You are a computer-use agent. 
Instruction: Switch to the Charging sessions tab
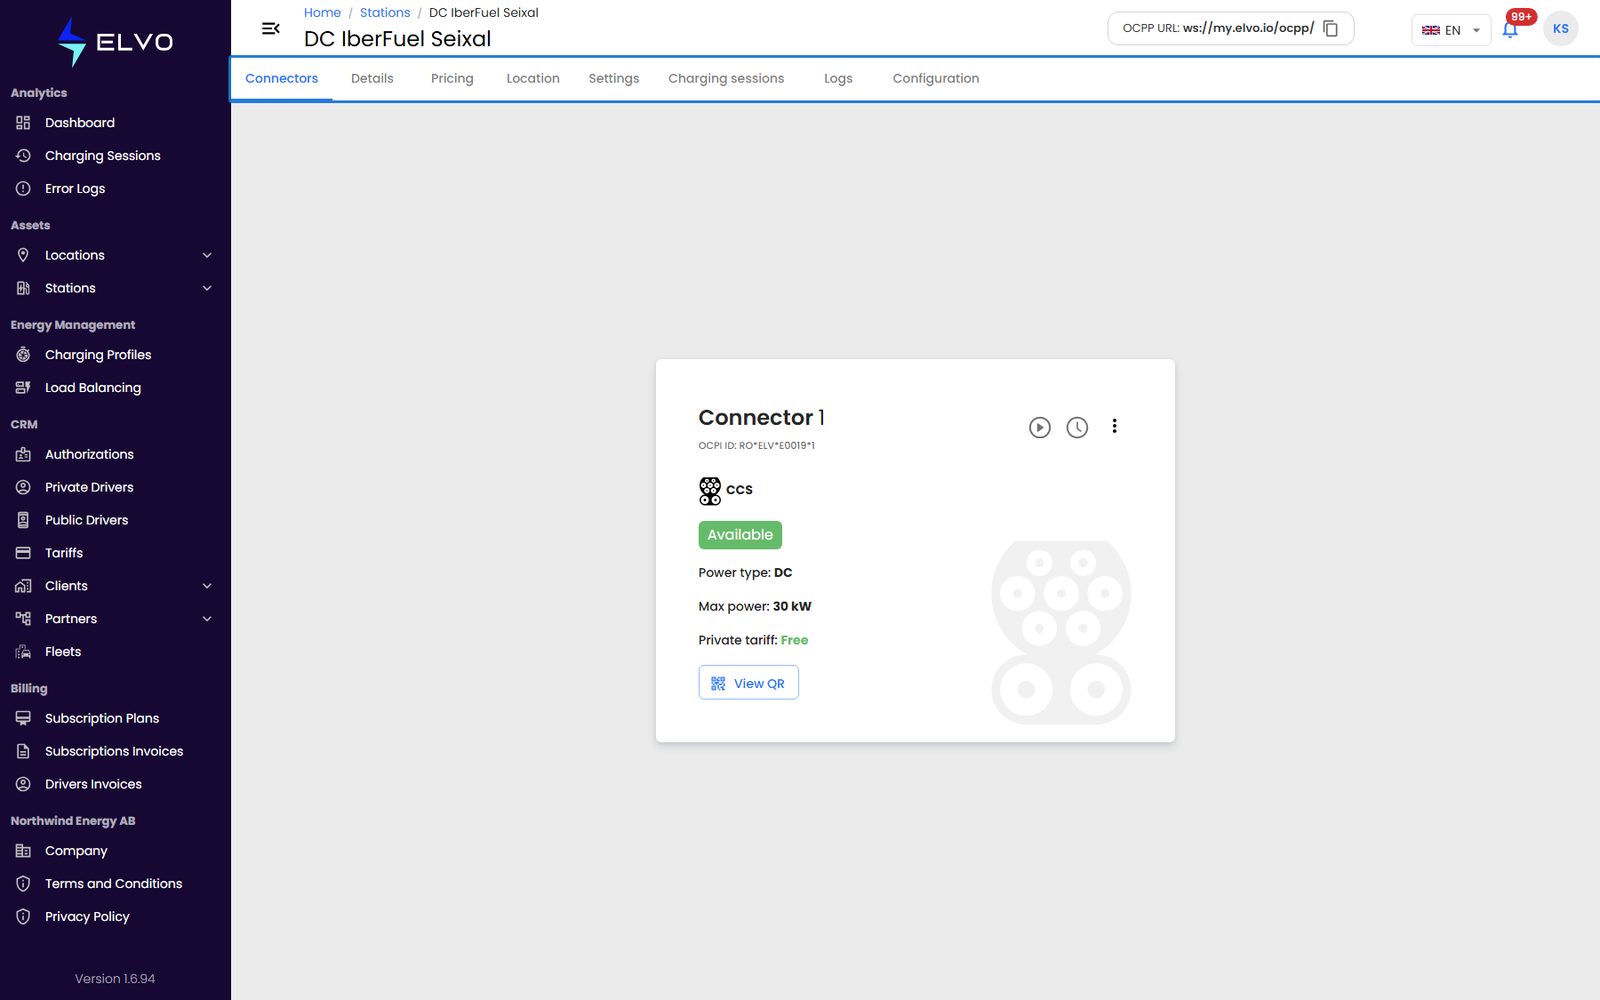pos(726,79)
